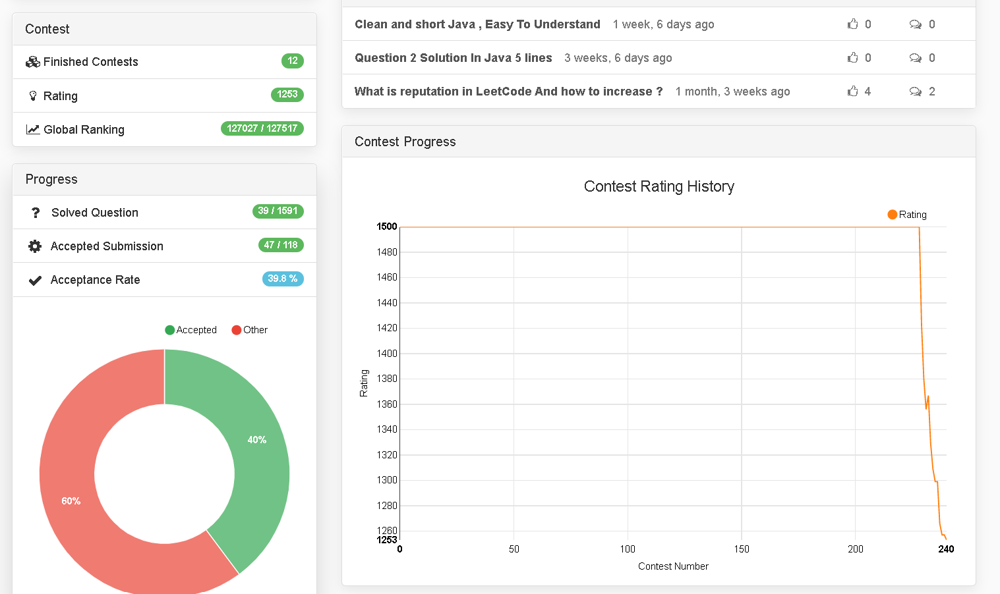Open 'Question 2 Solution In Java 5 lines'
This screenshot has width=1000, height=594.
453,58
